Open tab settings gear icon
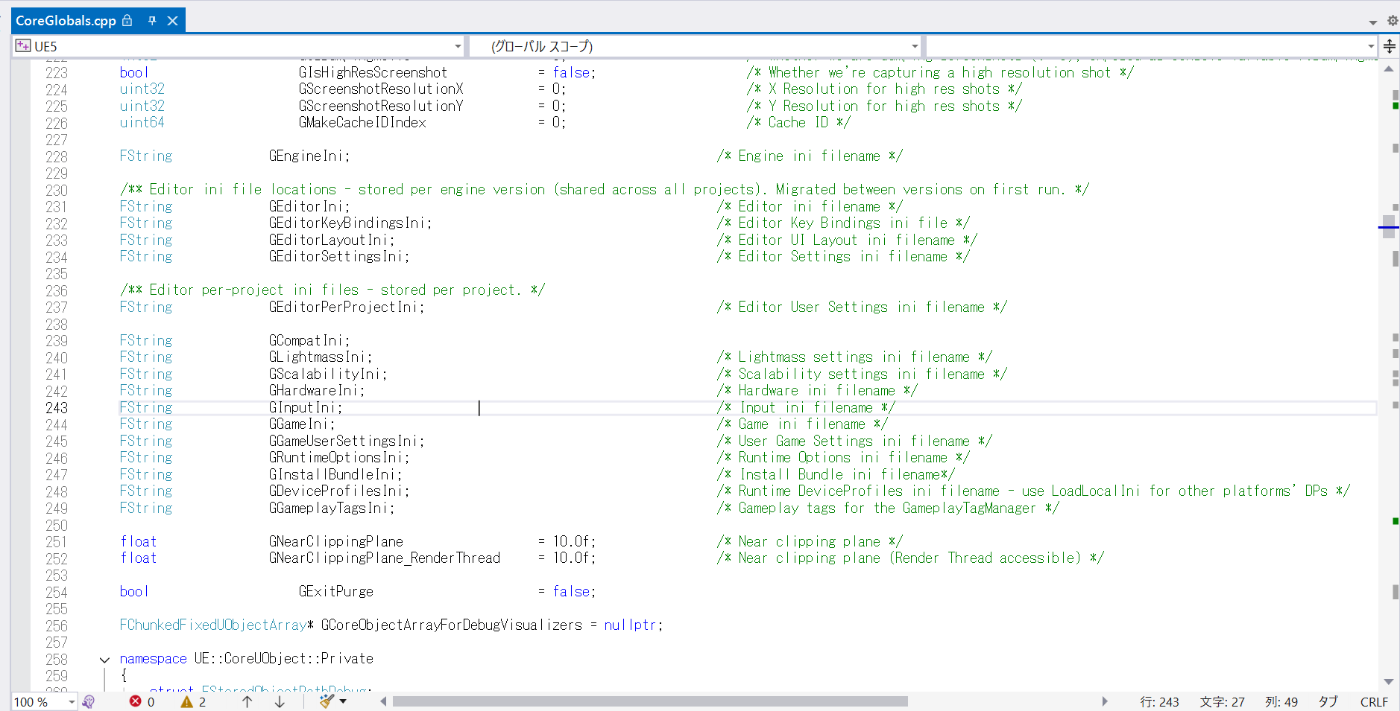 coord(1391,20)
